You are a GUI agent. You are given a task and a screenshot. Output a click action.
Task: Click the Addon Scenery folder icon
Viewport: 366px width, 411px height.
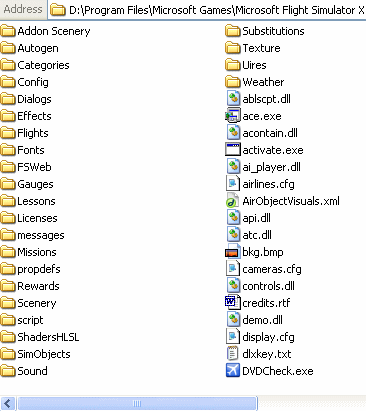click(x=8, y=31)
